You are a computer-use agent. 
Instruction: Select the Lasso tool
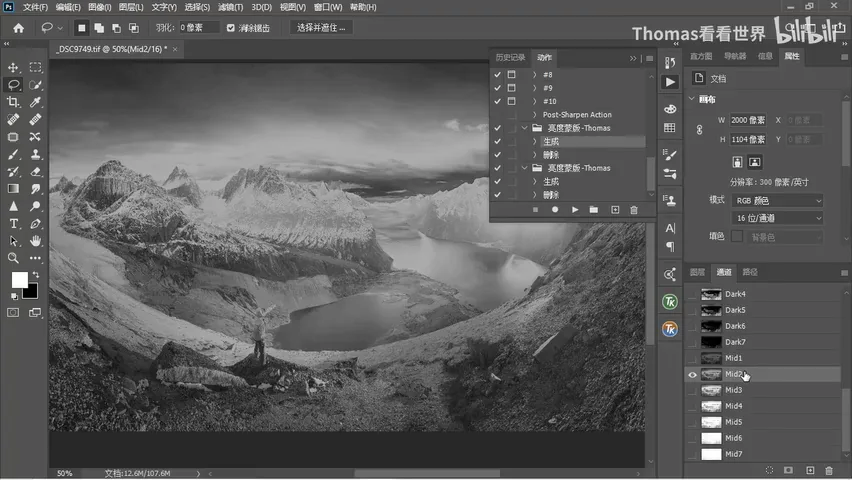[13, 85]
